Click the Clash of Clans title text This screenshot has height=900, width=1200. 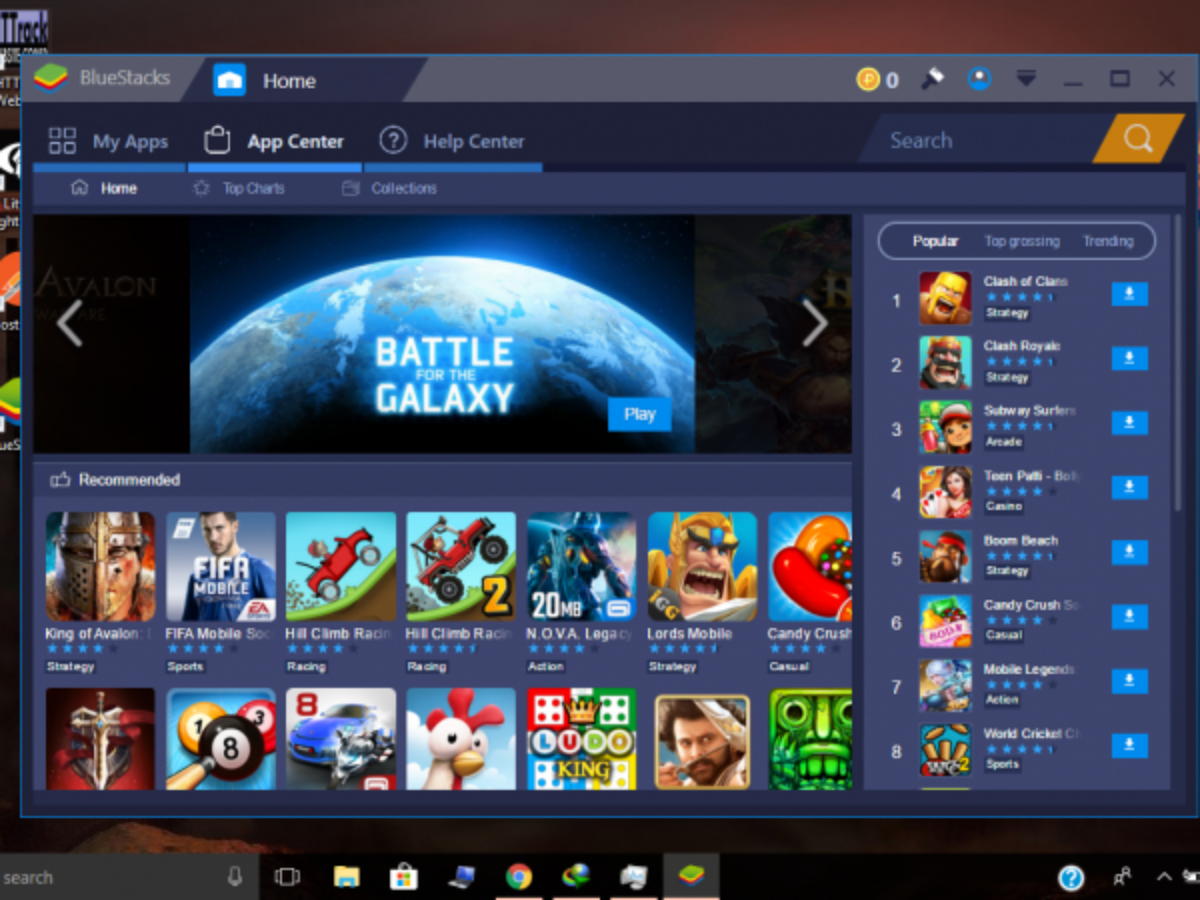tap(1025, 281)
